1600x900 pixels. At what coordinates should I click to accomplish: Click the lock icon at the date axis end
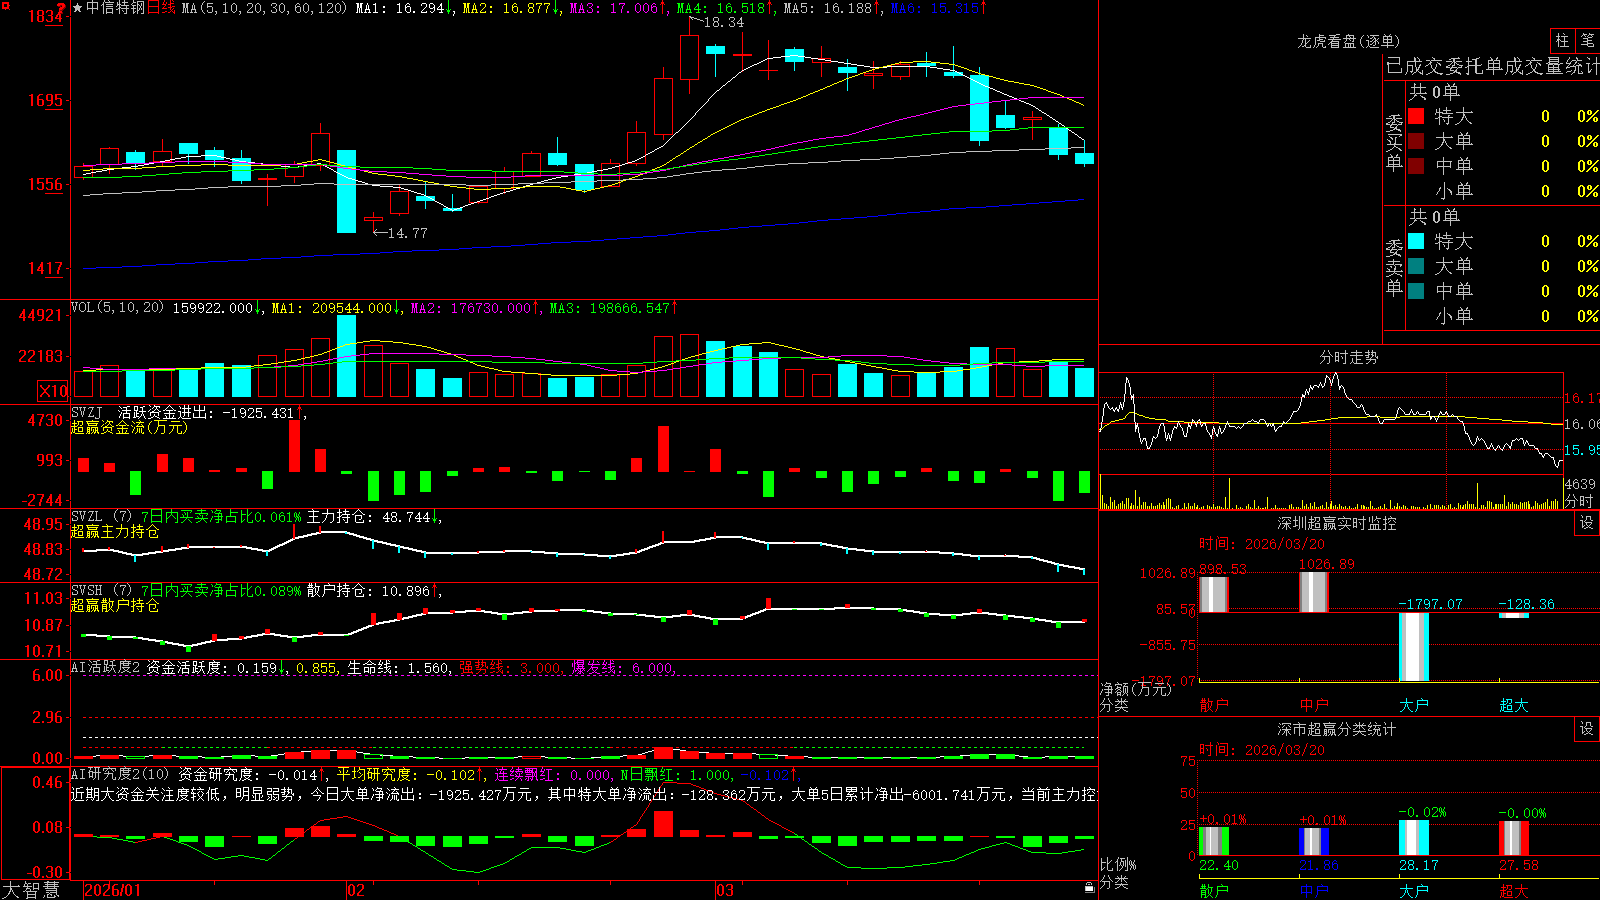tap(1089, 888)
